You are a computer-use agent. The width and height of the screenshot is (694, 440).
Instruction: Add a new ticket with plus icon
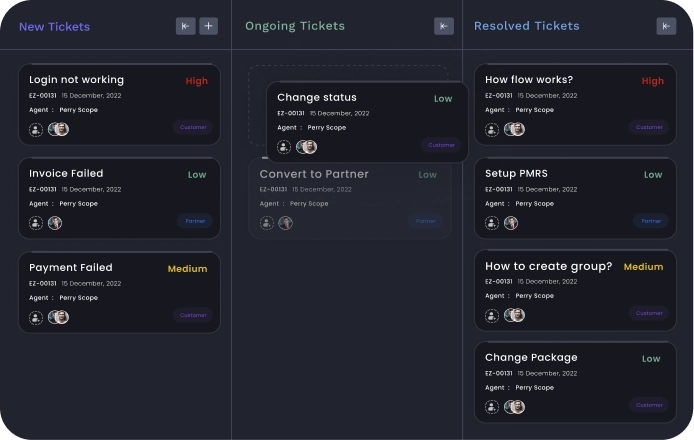[x=208, y=26]
